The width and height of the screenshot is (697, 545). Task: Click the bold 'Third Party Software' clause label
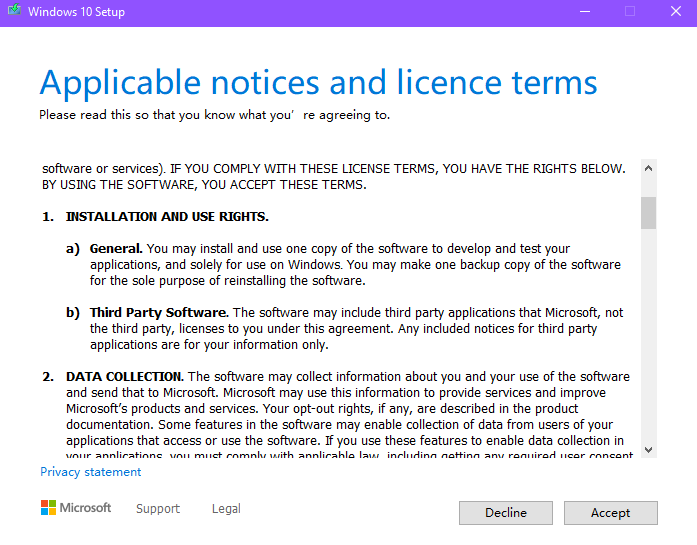(159, 313)
